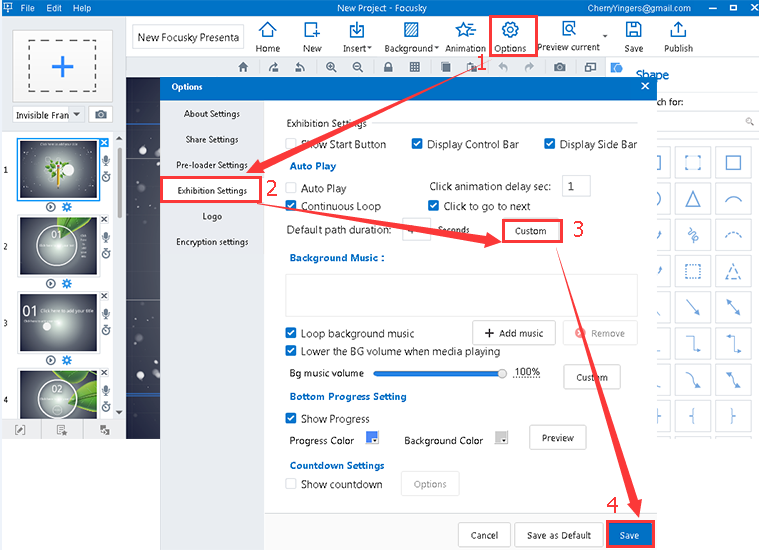This screenshot has height=550, width=759.
Task: Click the camera screenshot icon in toolbar
Action: pos(560,67)
